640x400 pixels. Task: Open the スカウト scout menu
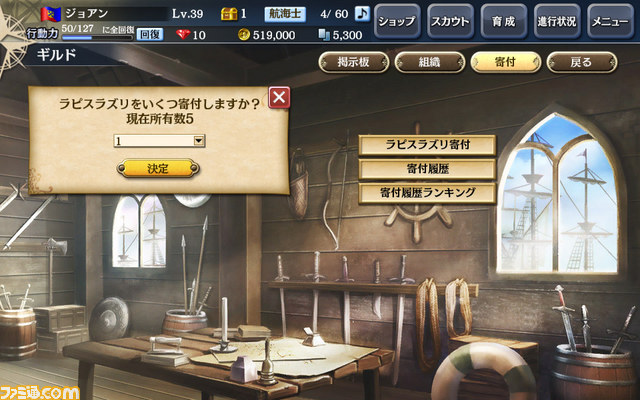(x=450, y=21)
